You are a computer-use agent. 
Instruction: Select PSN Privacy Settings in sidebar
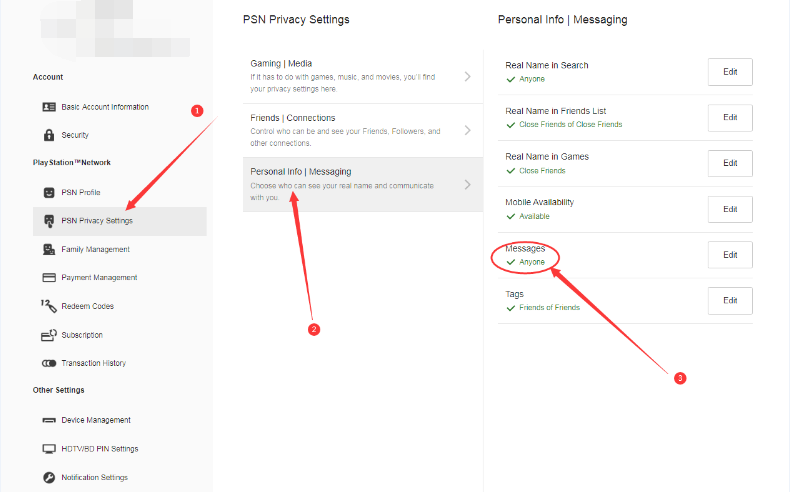click(119, 221)
